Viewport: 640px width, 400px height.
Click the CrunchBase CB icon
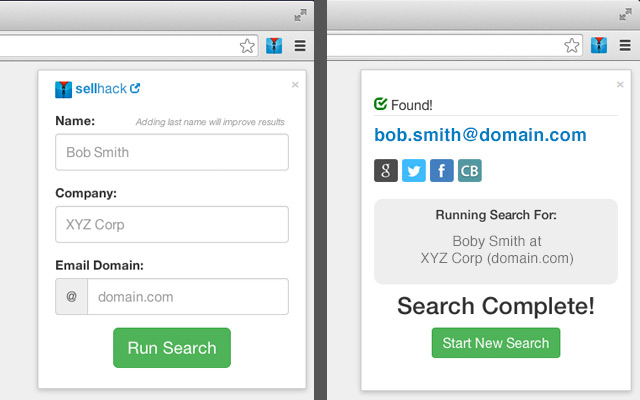click(469, 171)
